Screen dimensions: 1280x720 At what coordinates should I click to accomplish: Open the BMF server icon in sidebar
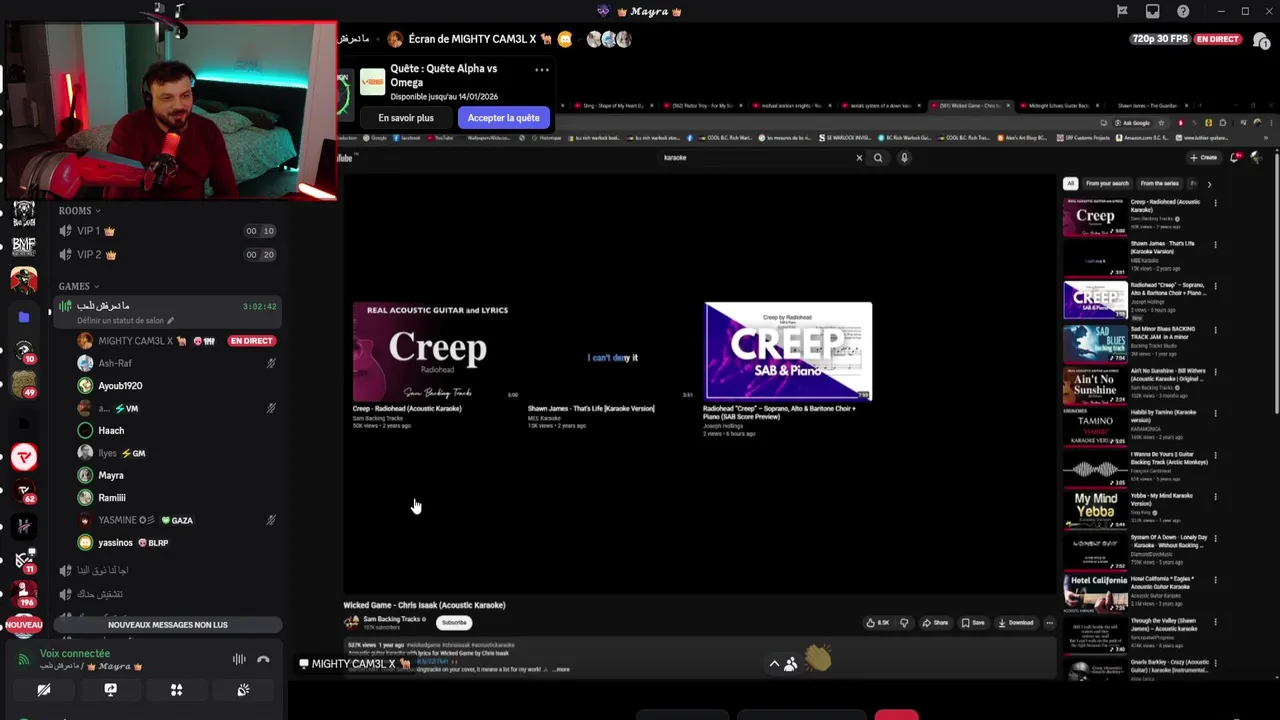[24, 245]
